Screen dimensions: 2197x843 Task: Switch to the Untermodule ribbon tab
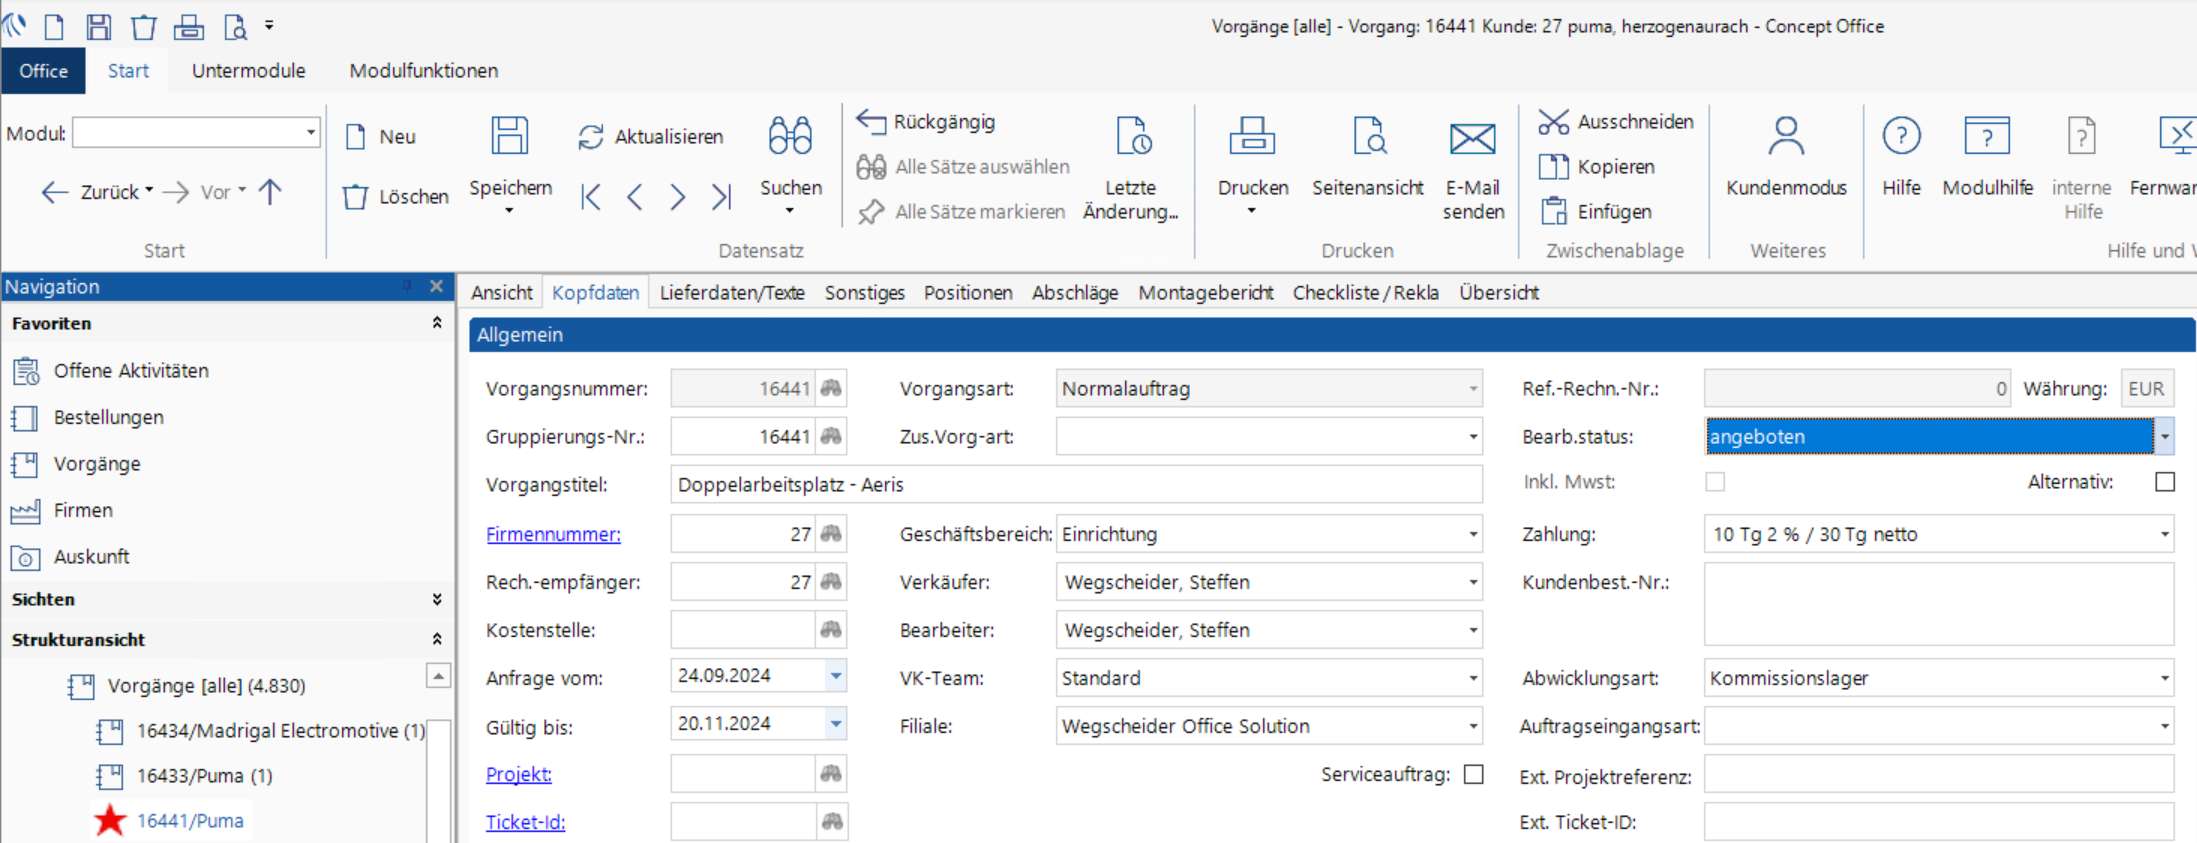pos(249,71)
